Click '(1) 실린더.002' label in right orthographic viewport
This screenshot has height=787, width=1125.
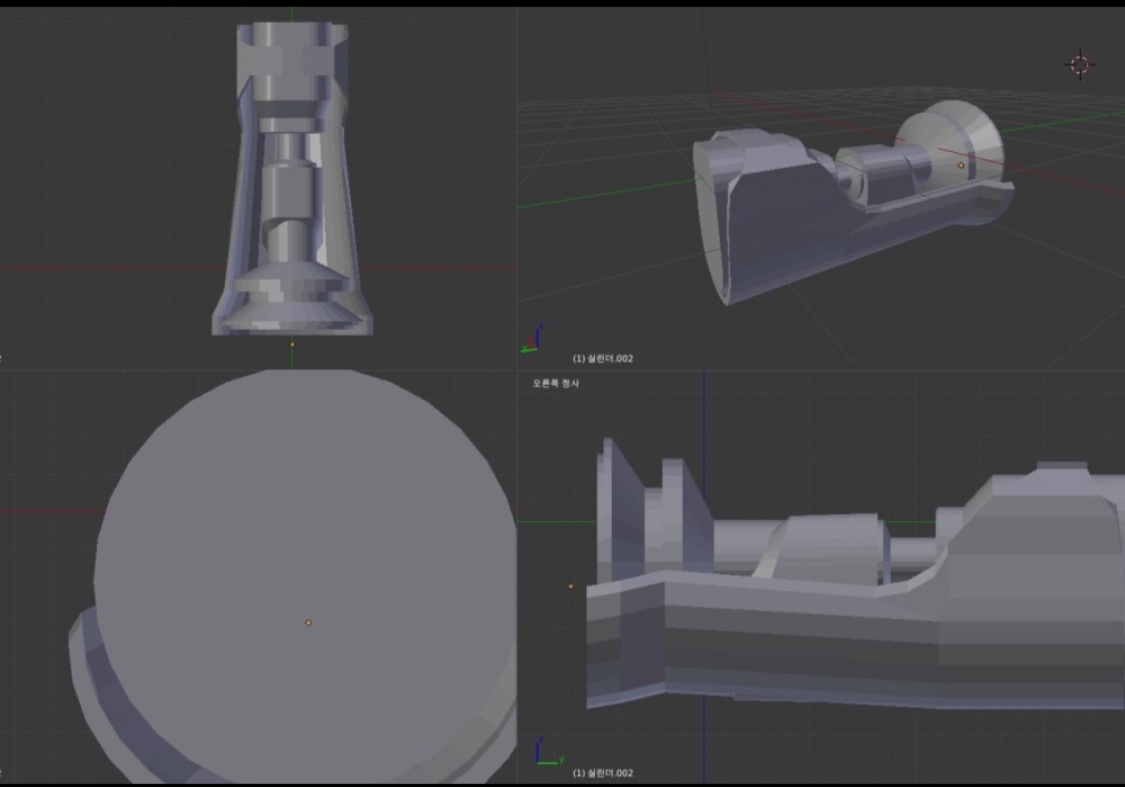[x=603, y=773]
